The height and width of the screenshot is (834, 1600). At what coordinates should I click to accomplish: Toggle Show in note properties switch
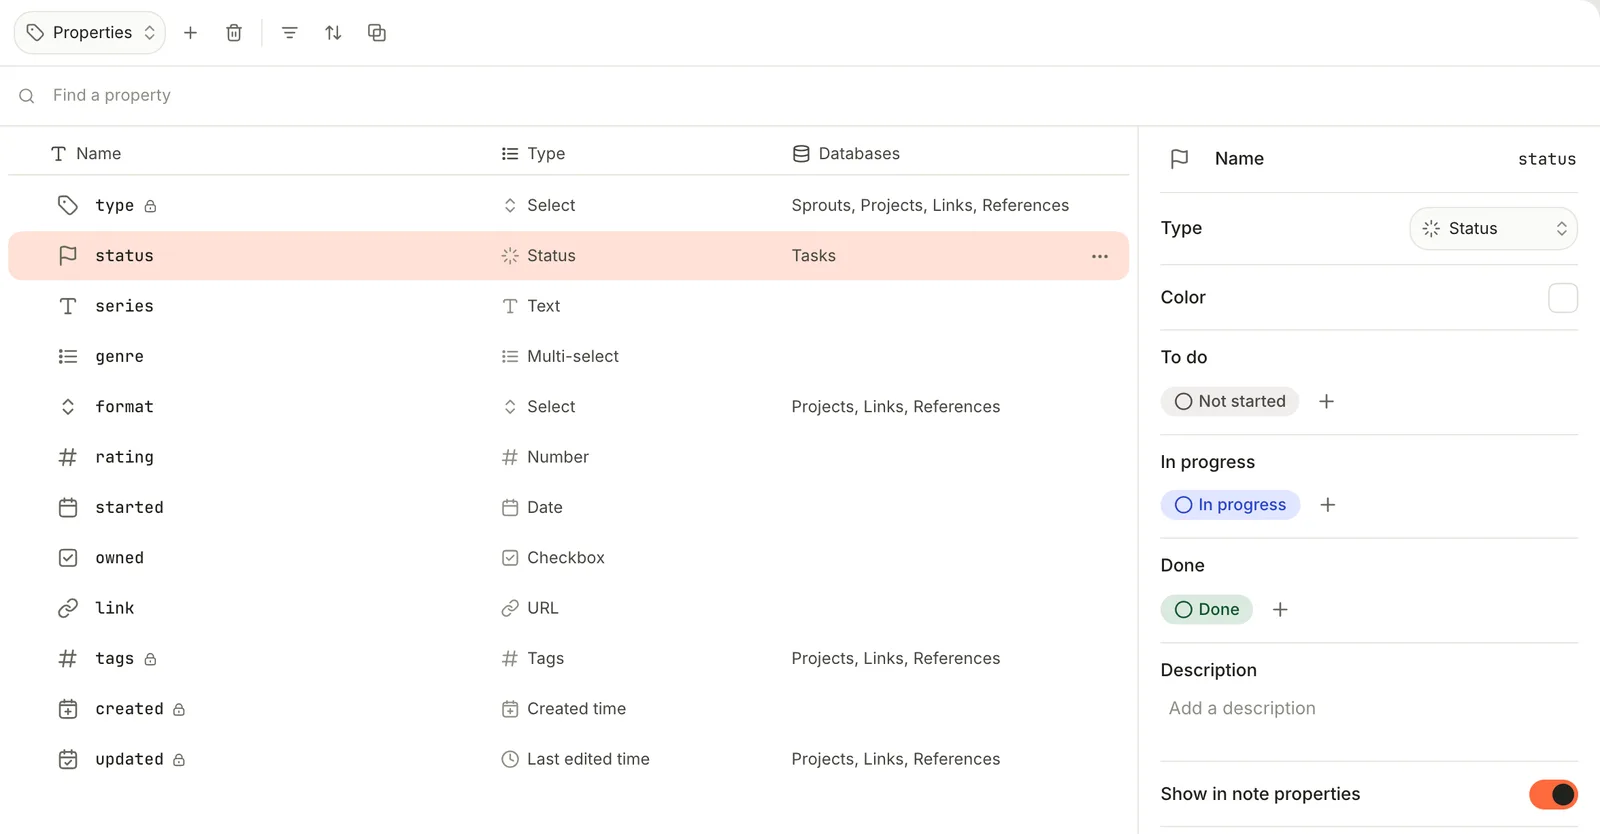[x=1553, y=794]
